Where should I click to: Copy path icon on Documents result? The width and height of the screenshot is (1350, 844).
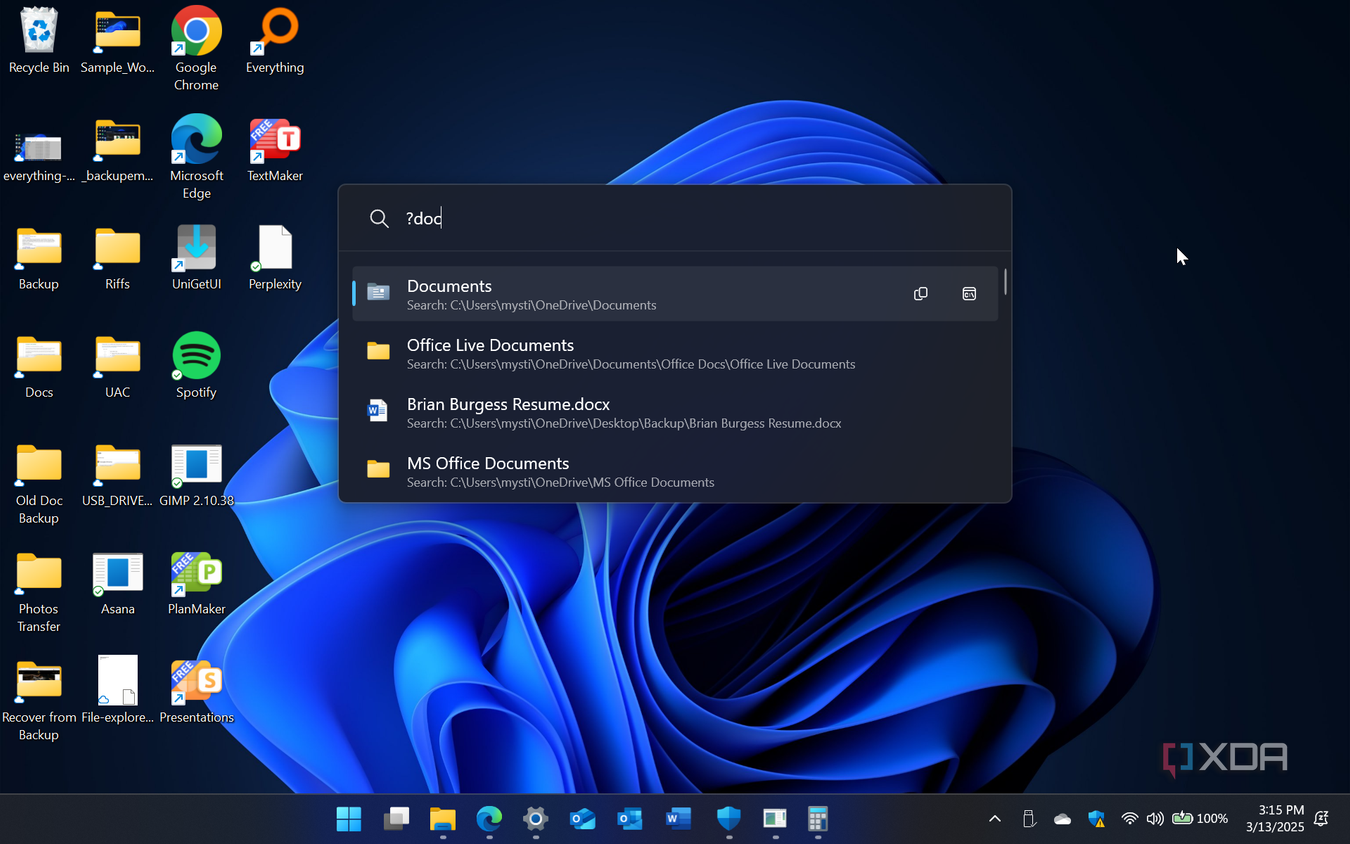click(x=921, y=294)
